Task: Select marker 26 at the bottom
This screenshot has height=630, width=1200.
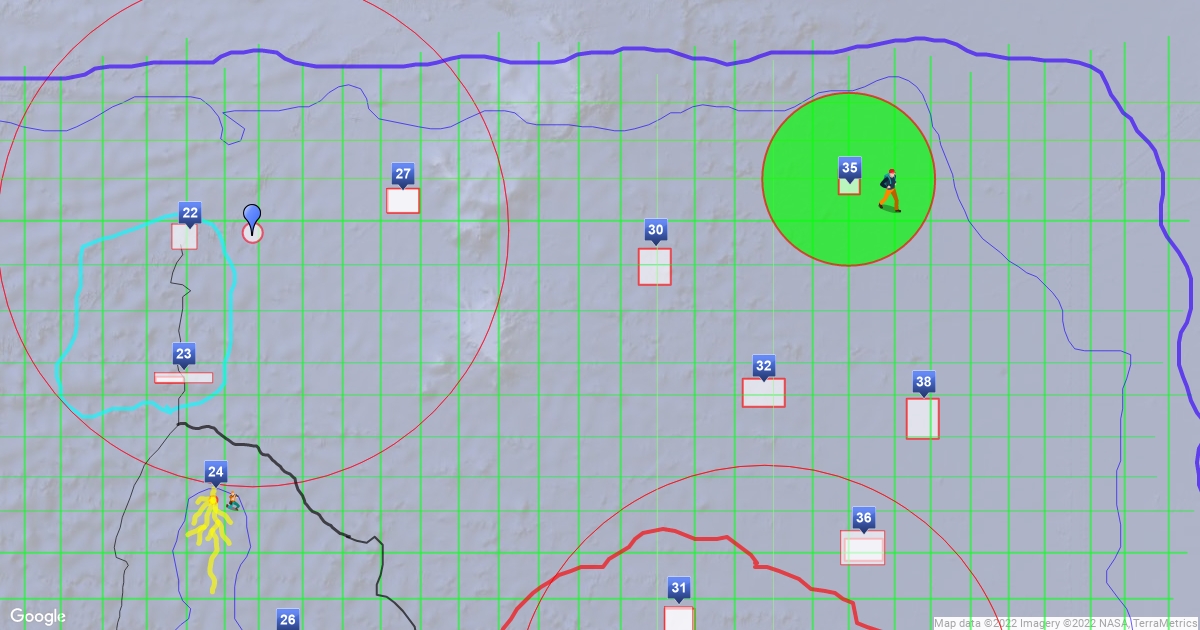Action: pos(288,619)
